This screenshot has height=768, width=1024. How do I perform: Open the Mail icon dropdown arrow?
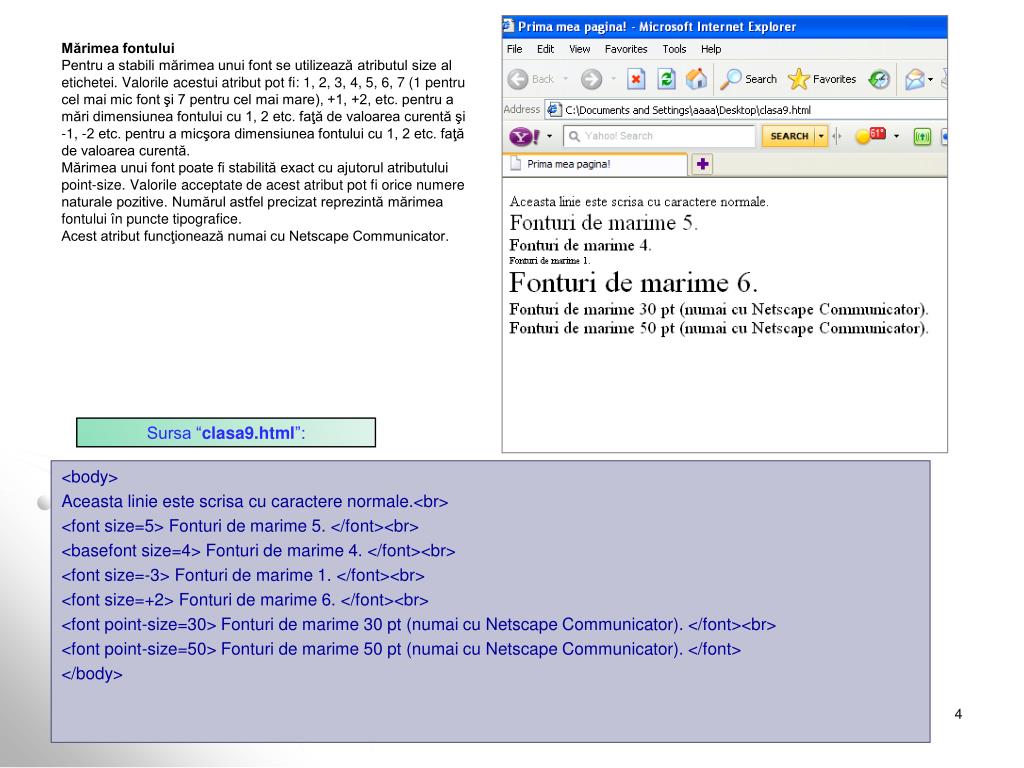(931, 80)
